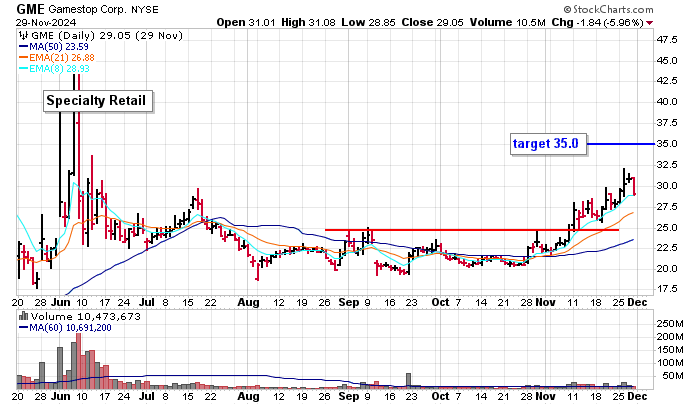Click the 29-Nov-2024 date label

(46, 22)
